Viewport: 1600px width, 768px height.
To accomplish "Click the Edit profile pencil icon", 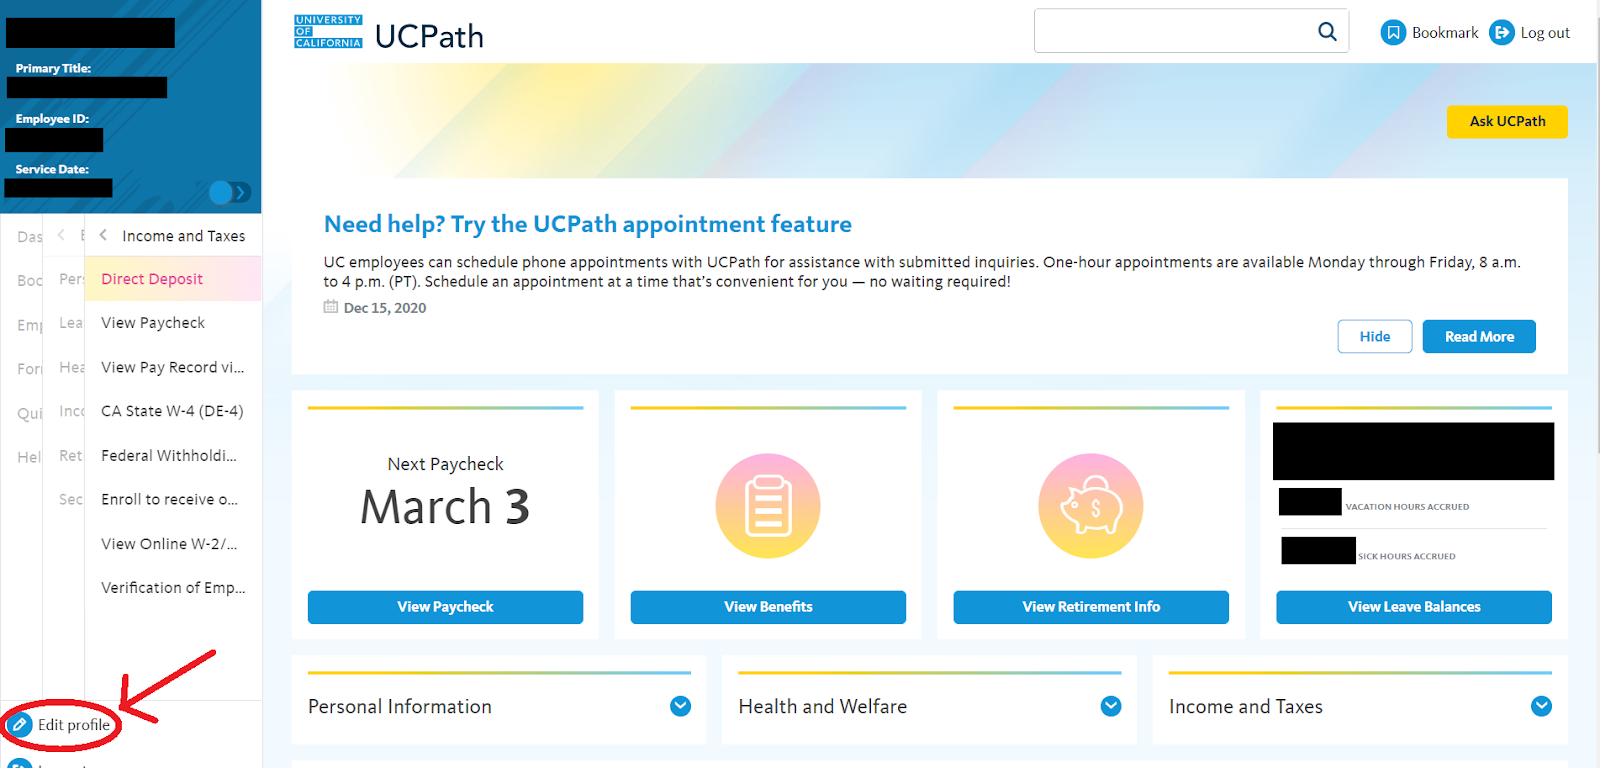I will [x=19, y=725].
